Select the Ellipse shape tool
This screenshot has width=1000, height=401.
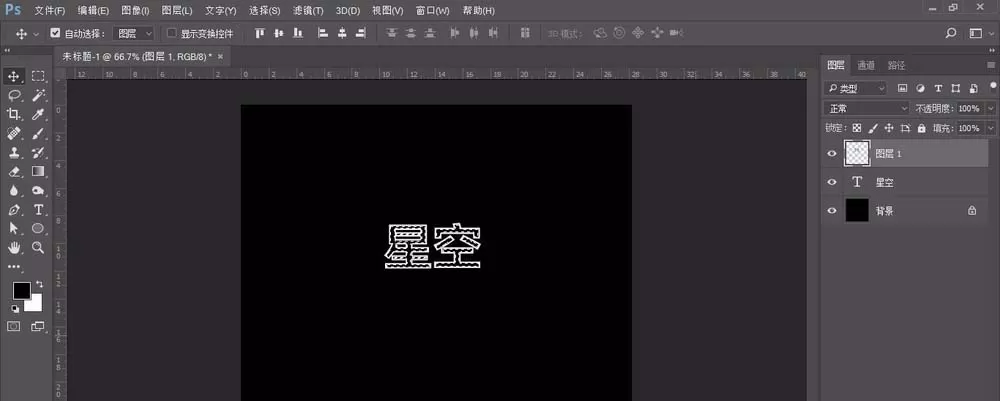pyautogui.click(x=38, y=228)
